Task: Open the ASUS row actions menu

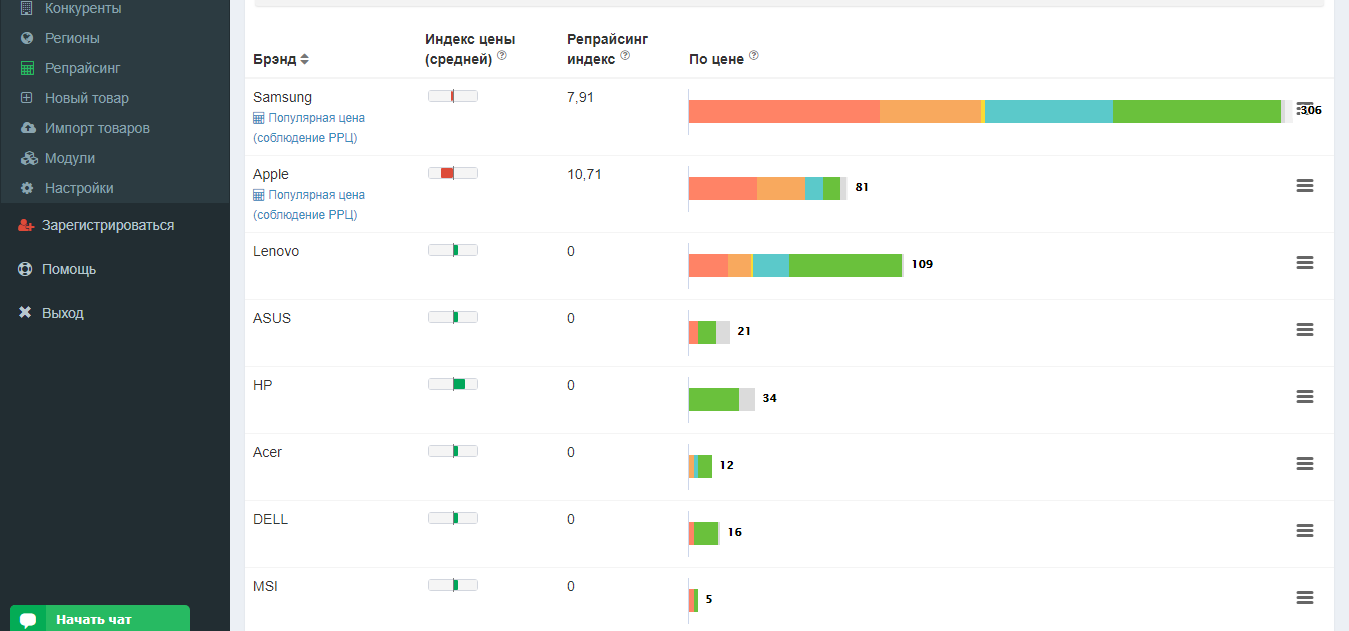Action: (1304, 329)
